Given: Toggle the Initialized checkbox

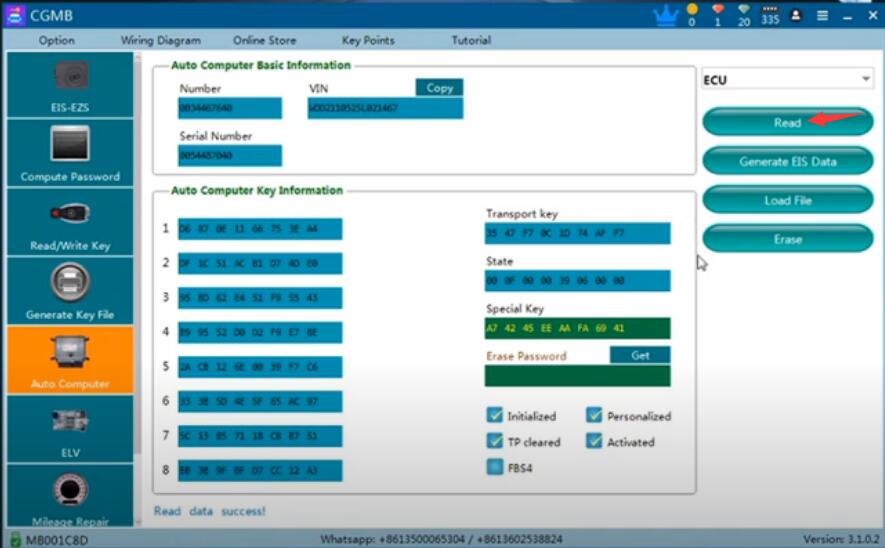Looking at the screenshot, I should (x=494, y=415).
